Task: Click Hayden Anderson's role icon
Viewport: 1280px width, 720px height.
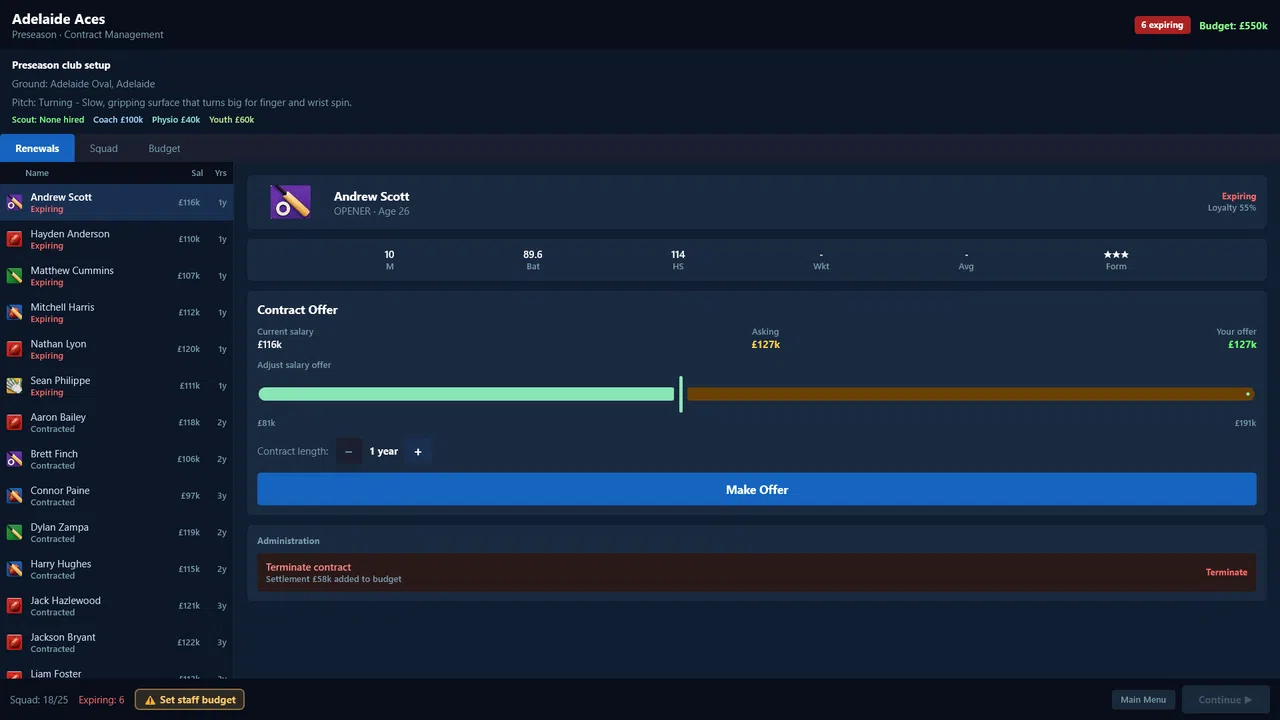Action: click(x=15, y=239)
